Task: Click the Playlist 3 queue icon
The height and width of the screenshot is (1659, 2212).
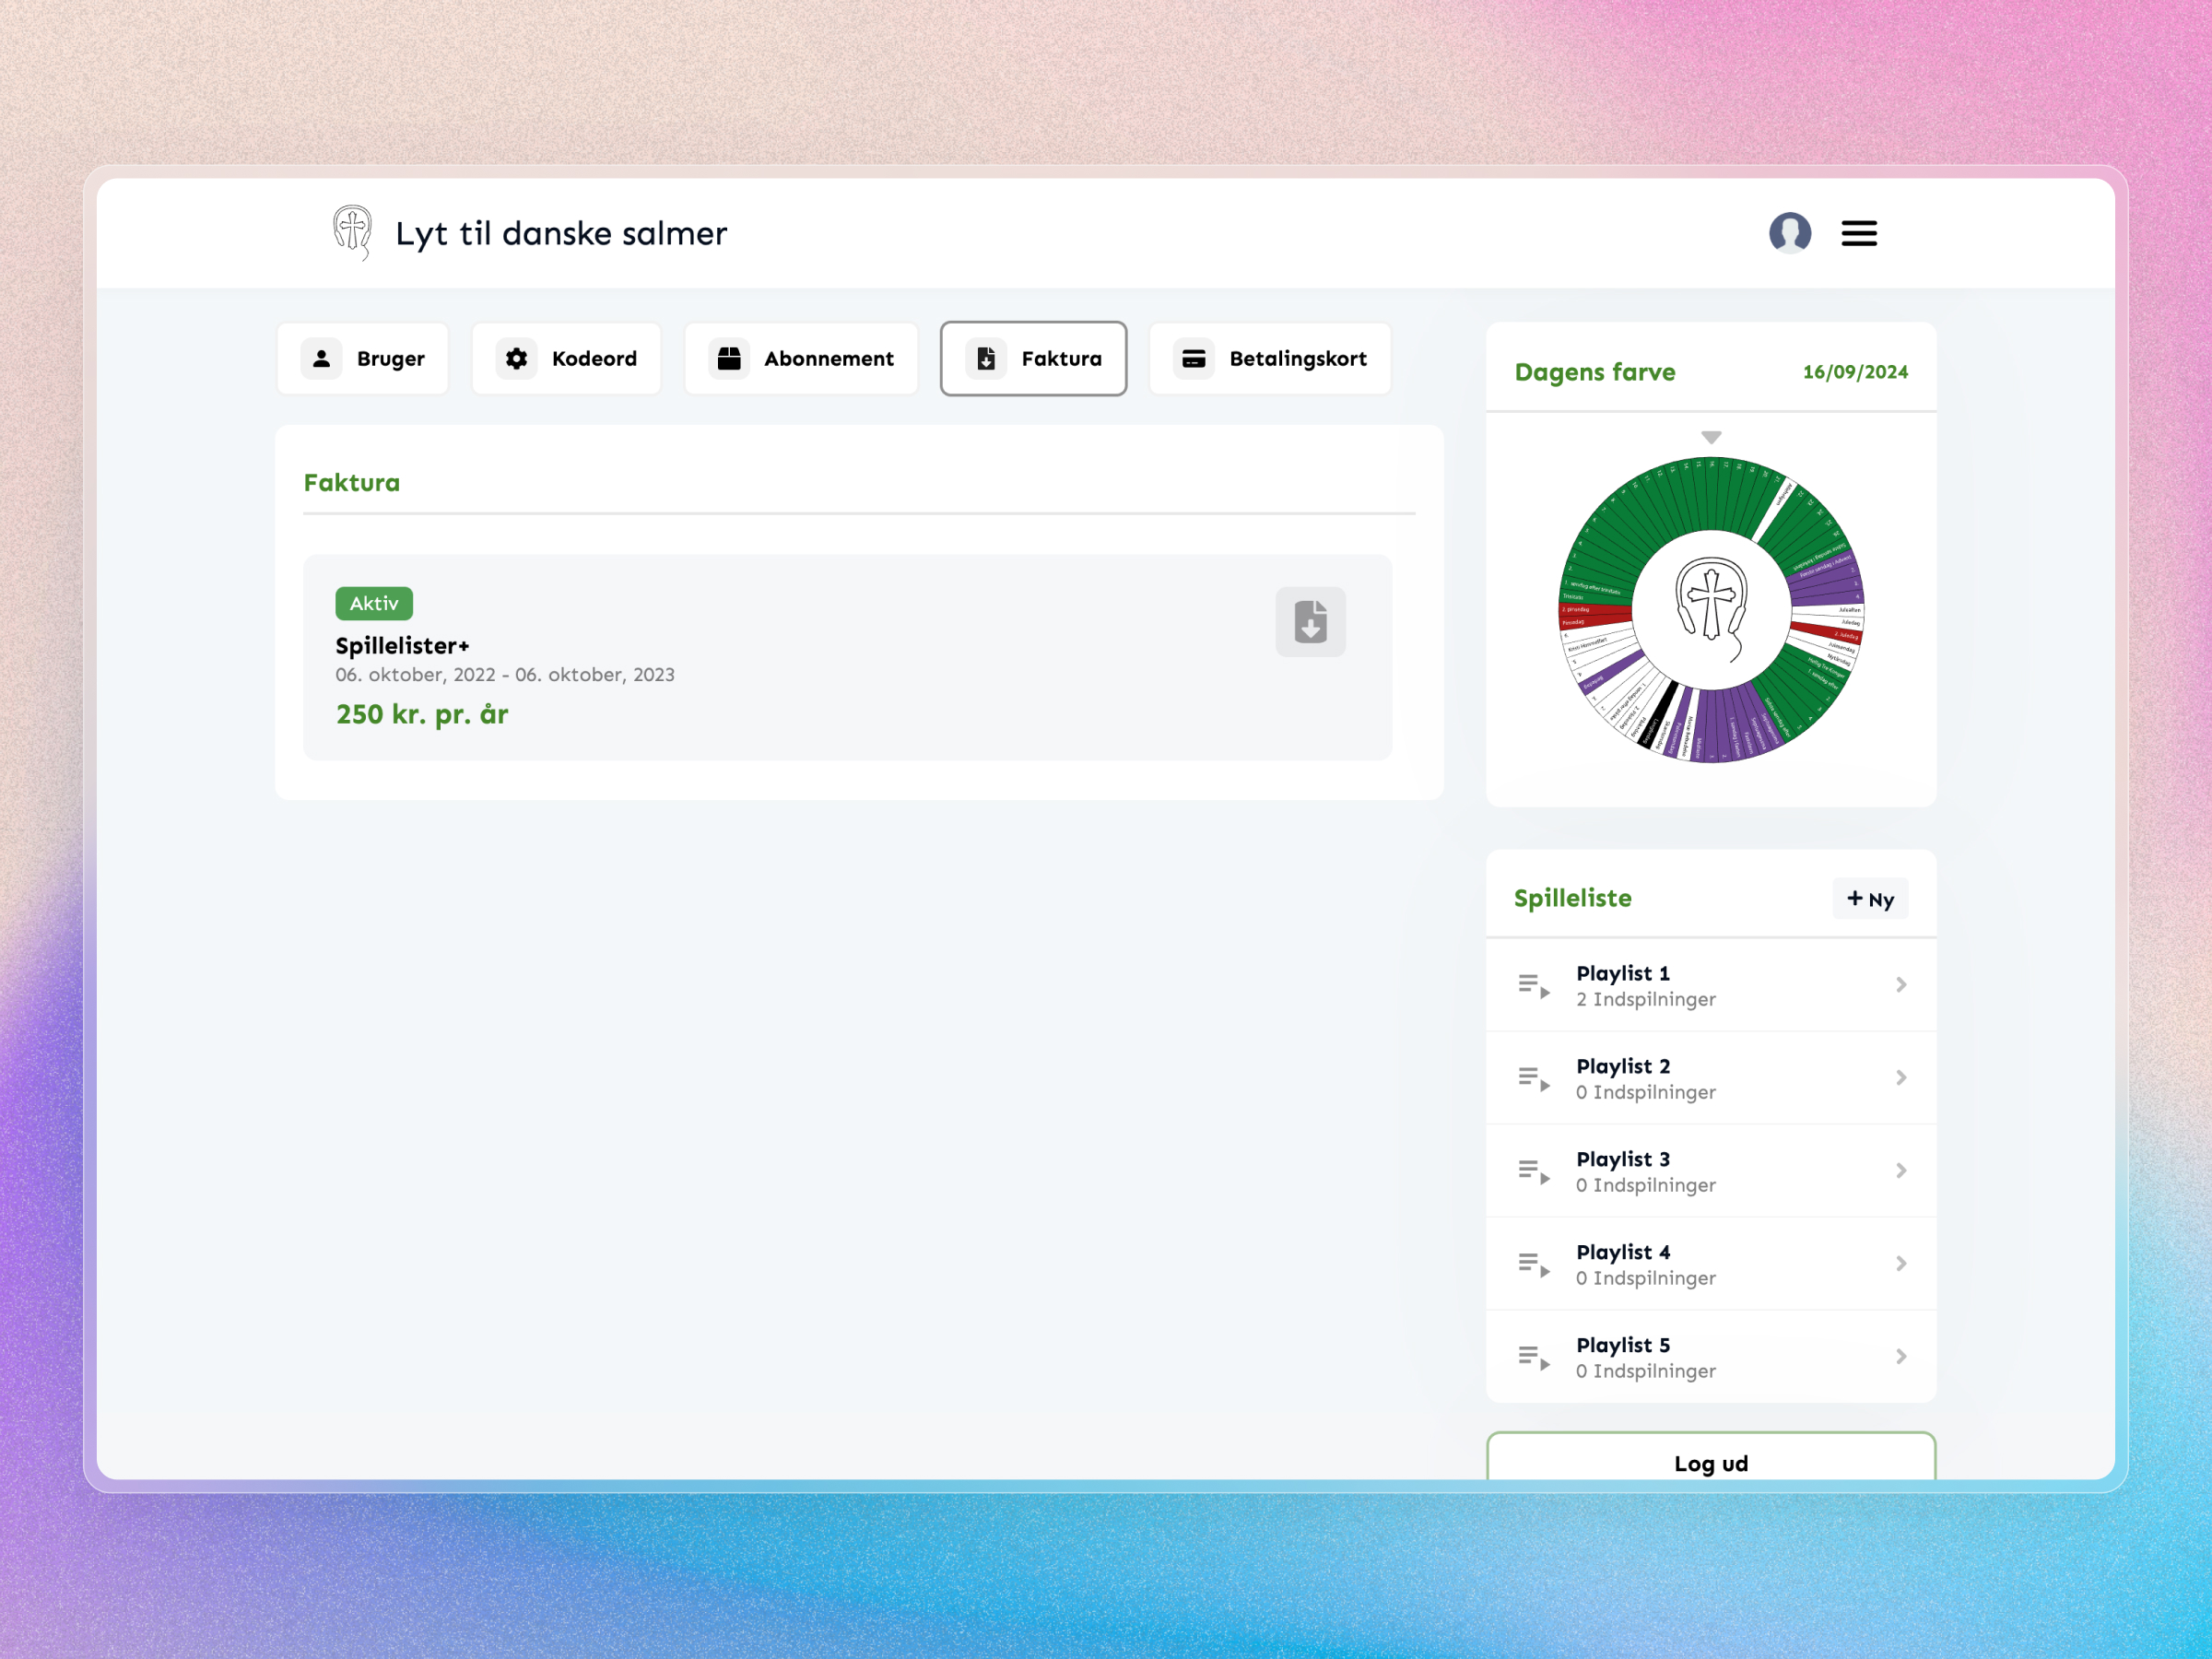Action: [x=1533, y=1170]
